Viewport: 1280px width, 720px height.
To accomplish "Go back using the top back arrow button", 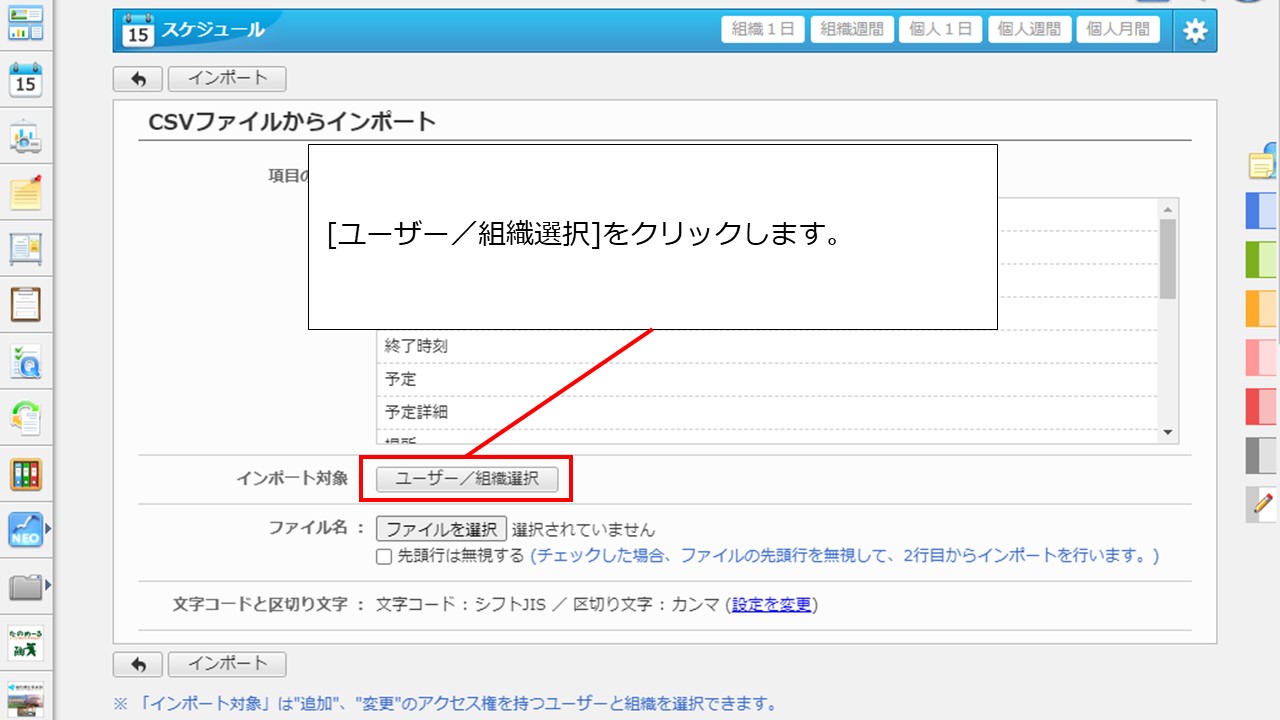I will [138, 78].
